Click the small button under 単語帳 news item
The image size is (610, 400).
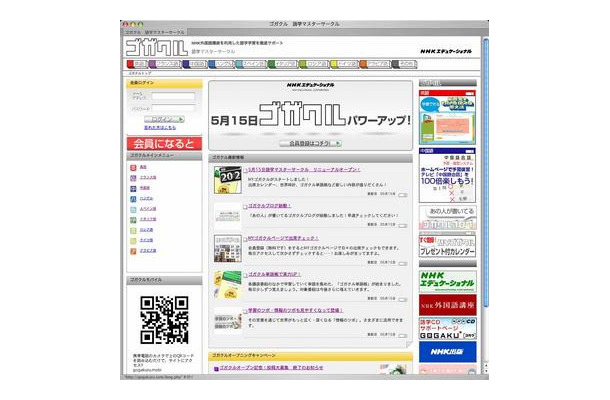tap(403, 300)
